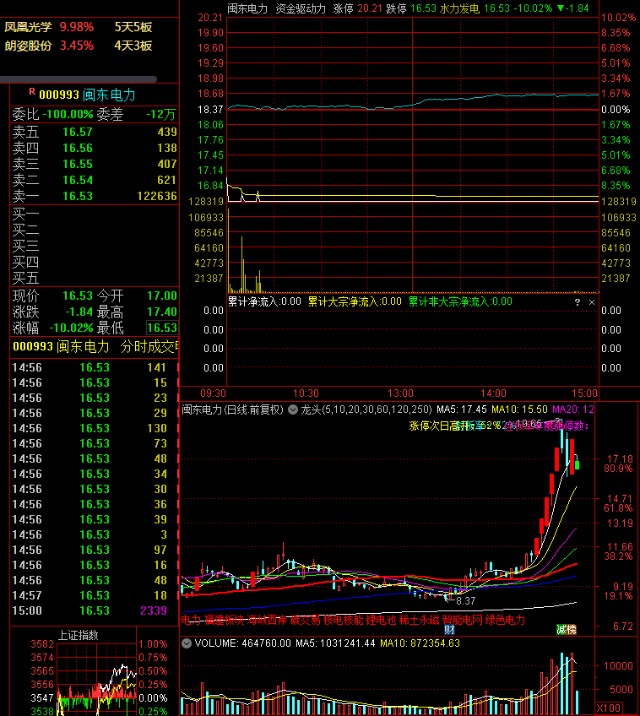Click the 减榜 marker under the K-line chart
640x716 pixels.
pyautogui.click(x=567, y=630)
